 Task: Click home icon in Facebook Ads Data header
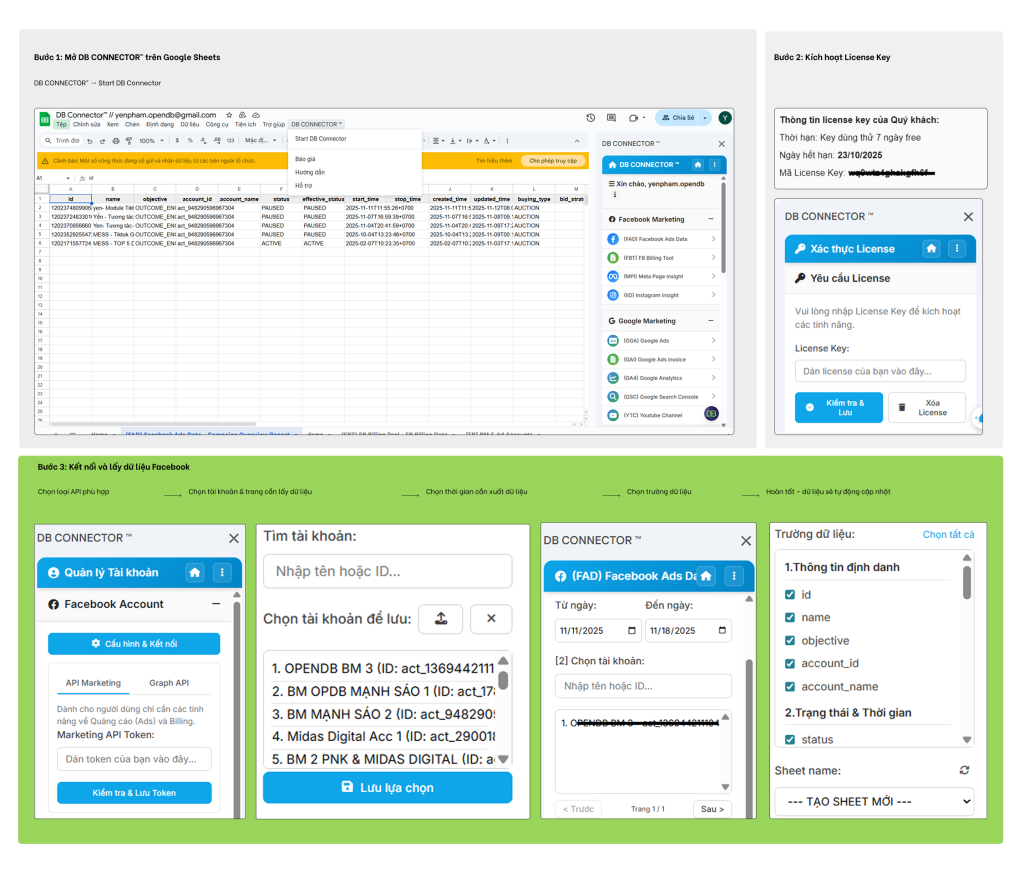706,576
